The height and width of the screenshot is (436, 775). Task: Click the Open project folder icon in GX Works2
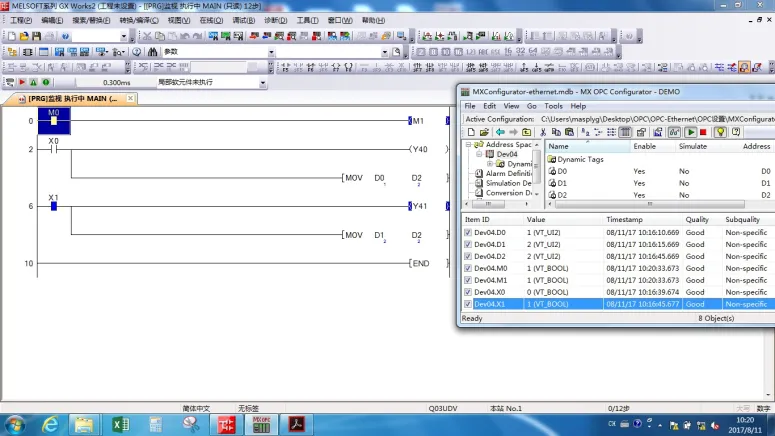24,36
